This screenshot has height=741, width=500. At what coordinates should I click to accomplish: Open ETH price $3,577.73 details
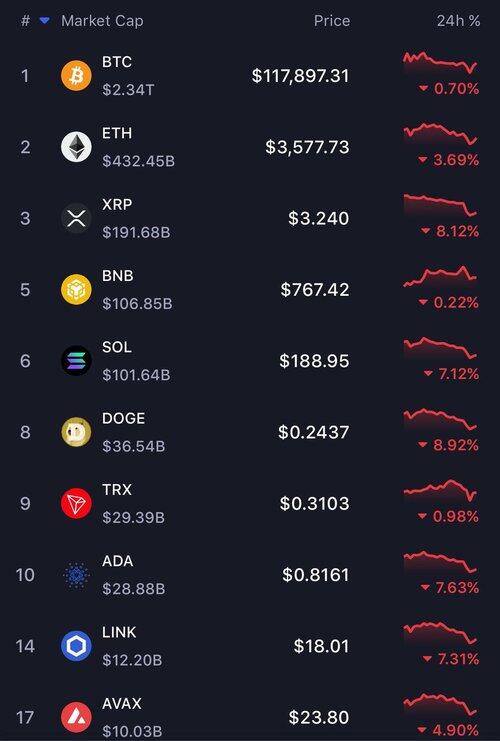(307, 147)
